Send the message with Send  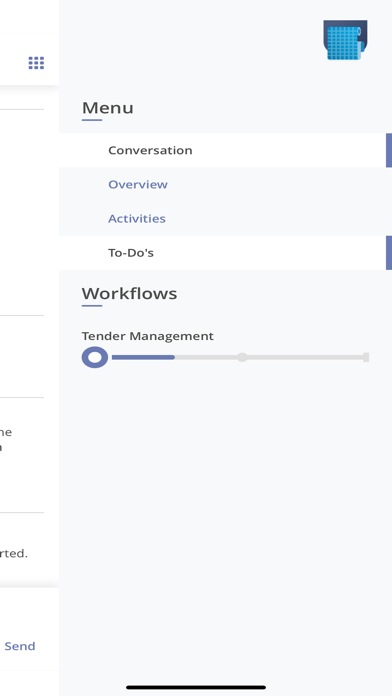coord(20,646)
